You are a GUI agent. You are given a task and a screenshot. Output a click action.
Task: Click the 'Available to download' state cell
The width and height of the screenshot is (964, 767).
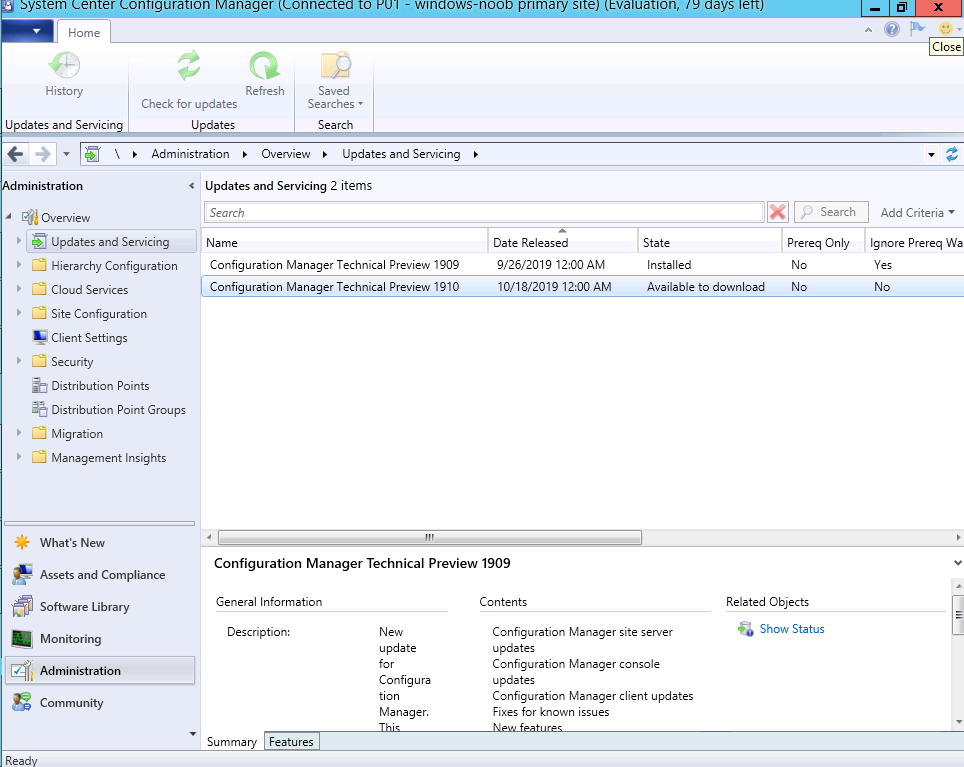pyautogui.click(x=706, y=287)
